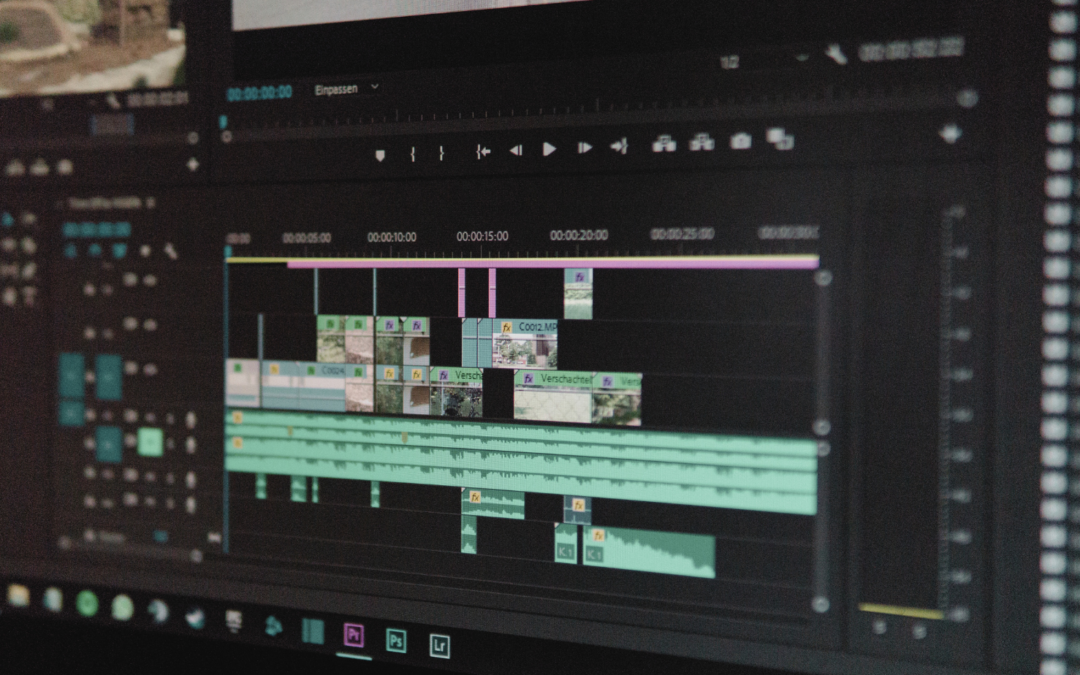Click the Mark In bracket button
Screen dimensions: 1080x675
click(x=413, y=154)
